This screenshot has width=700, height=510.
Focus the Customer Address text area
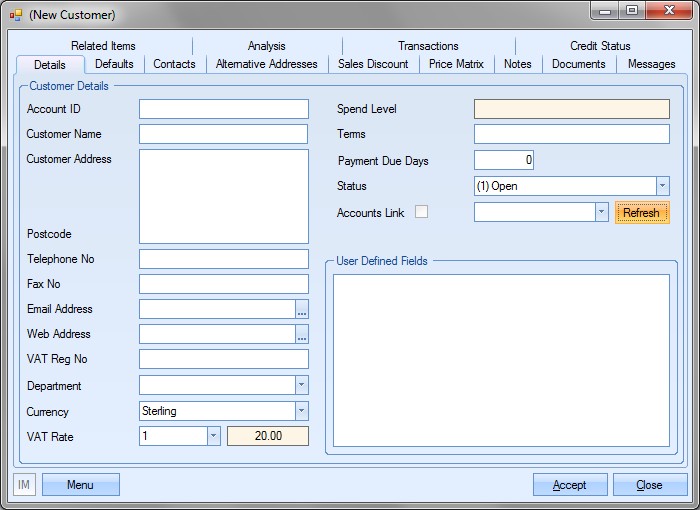[x=223, y=196]
